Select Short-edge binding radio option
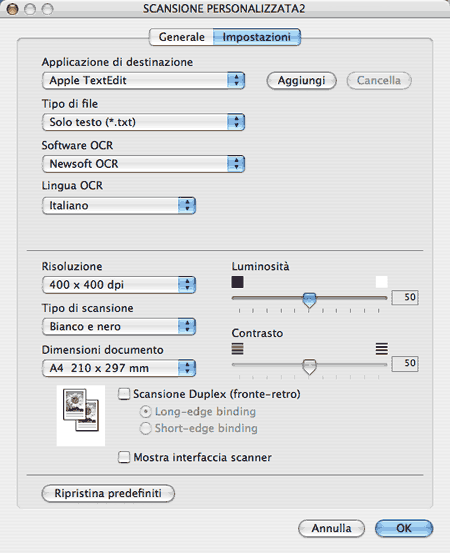 click(x=145, y=428)
